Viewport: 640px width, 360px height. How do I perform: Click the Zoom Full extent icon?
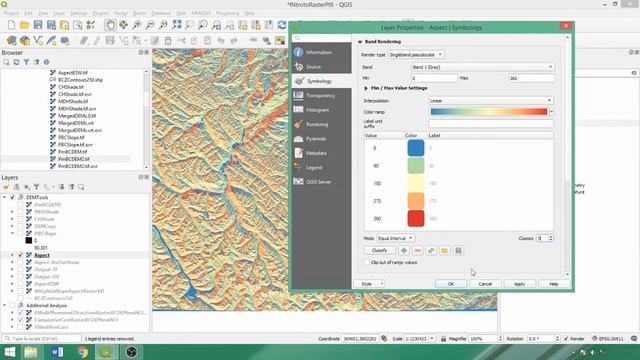[176, 25]
